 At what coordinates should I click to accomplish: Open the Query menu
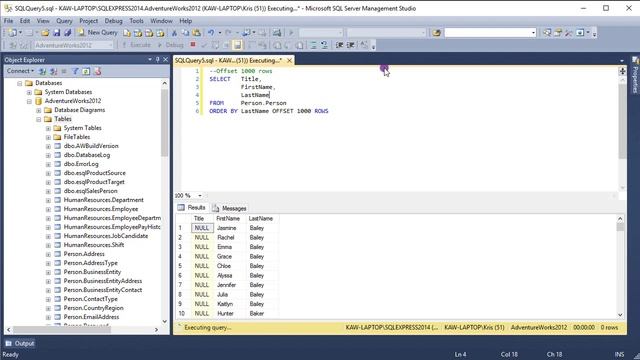64,21
